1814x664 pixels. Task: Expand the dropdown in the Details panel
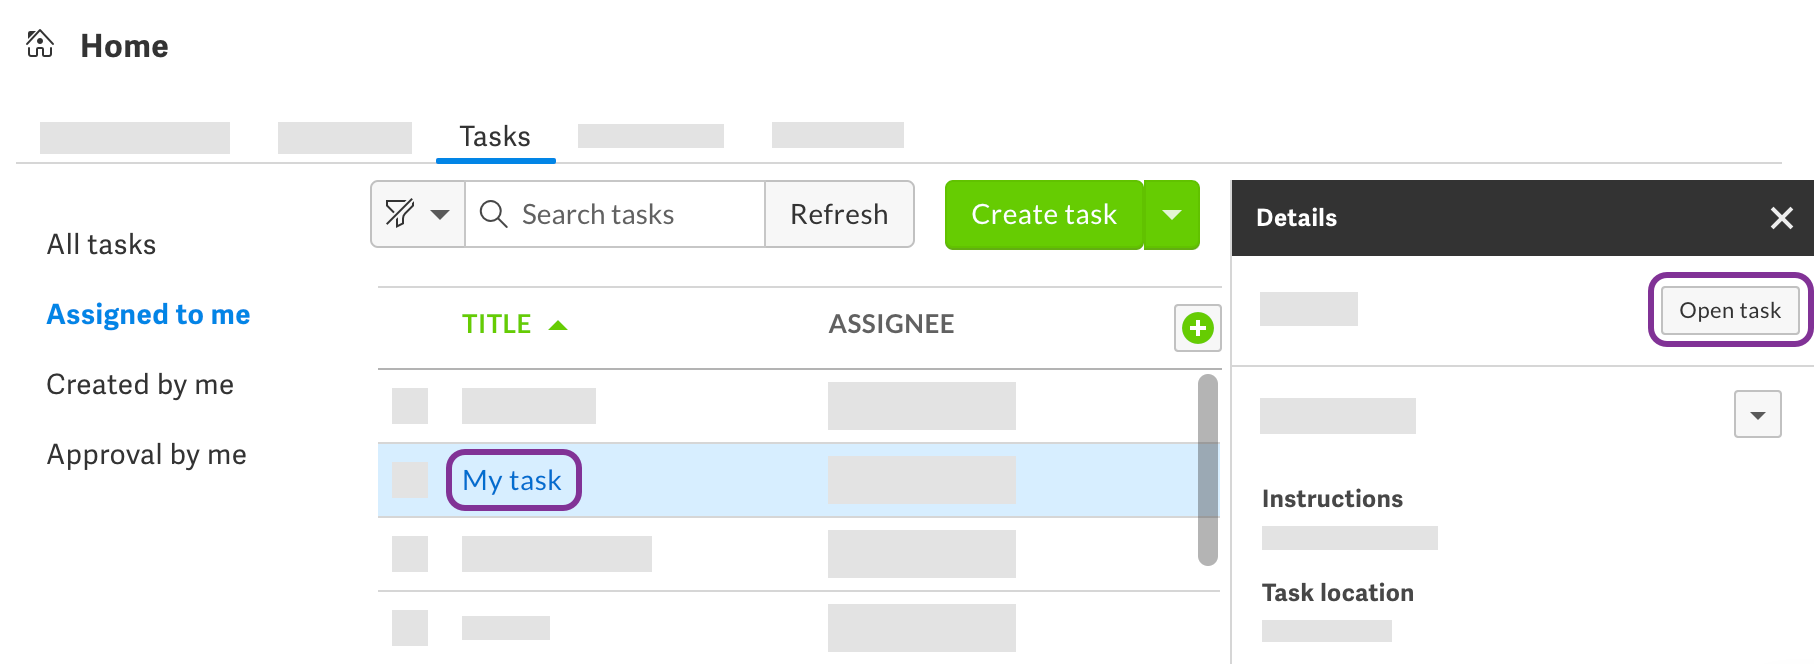[x=1759, y=414]
